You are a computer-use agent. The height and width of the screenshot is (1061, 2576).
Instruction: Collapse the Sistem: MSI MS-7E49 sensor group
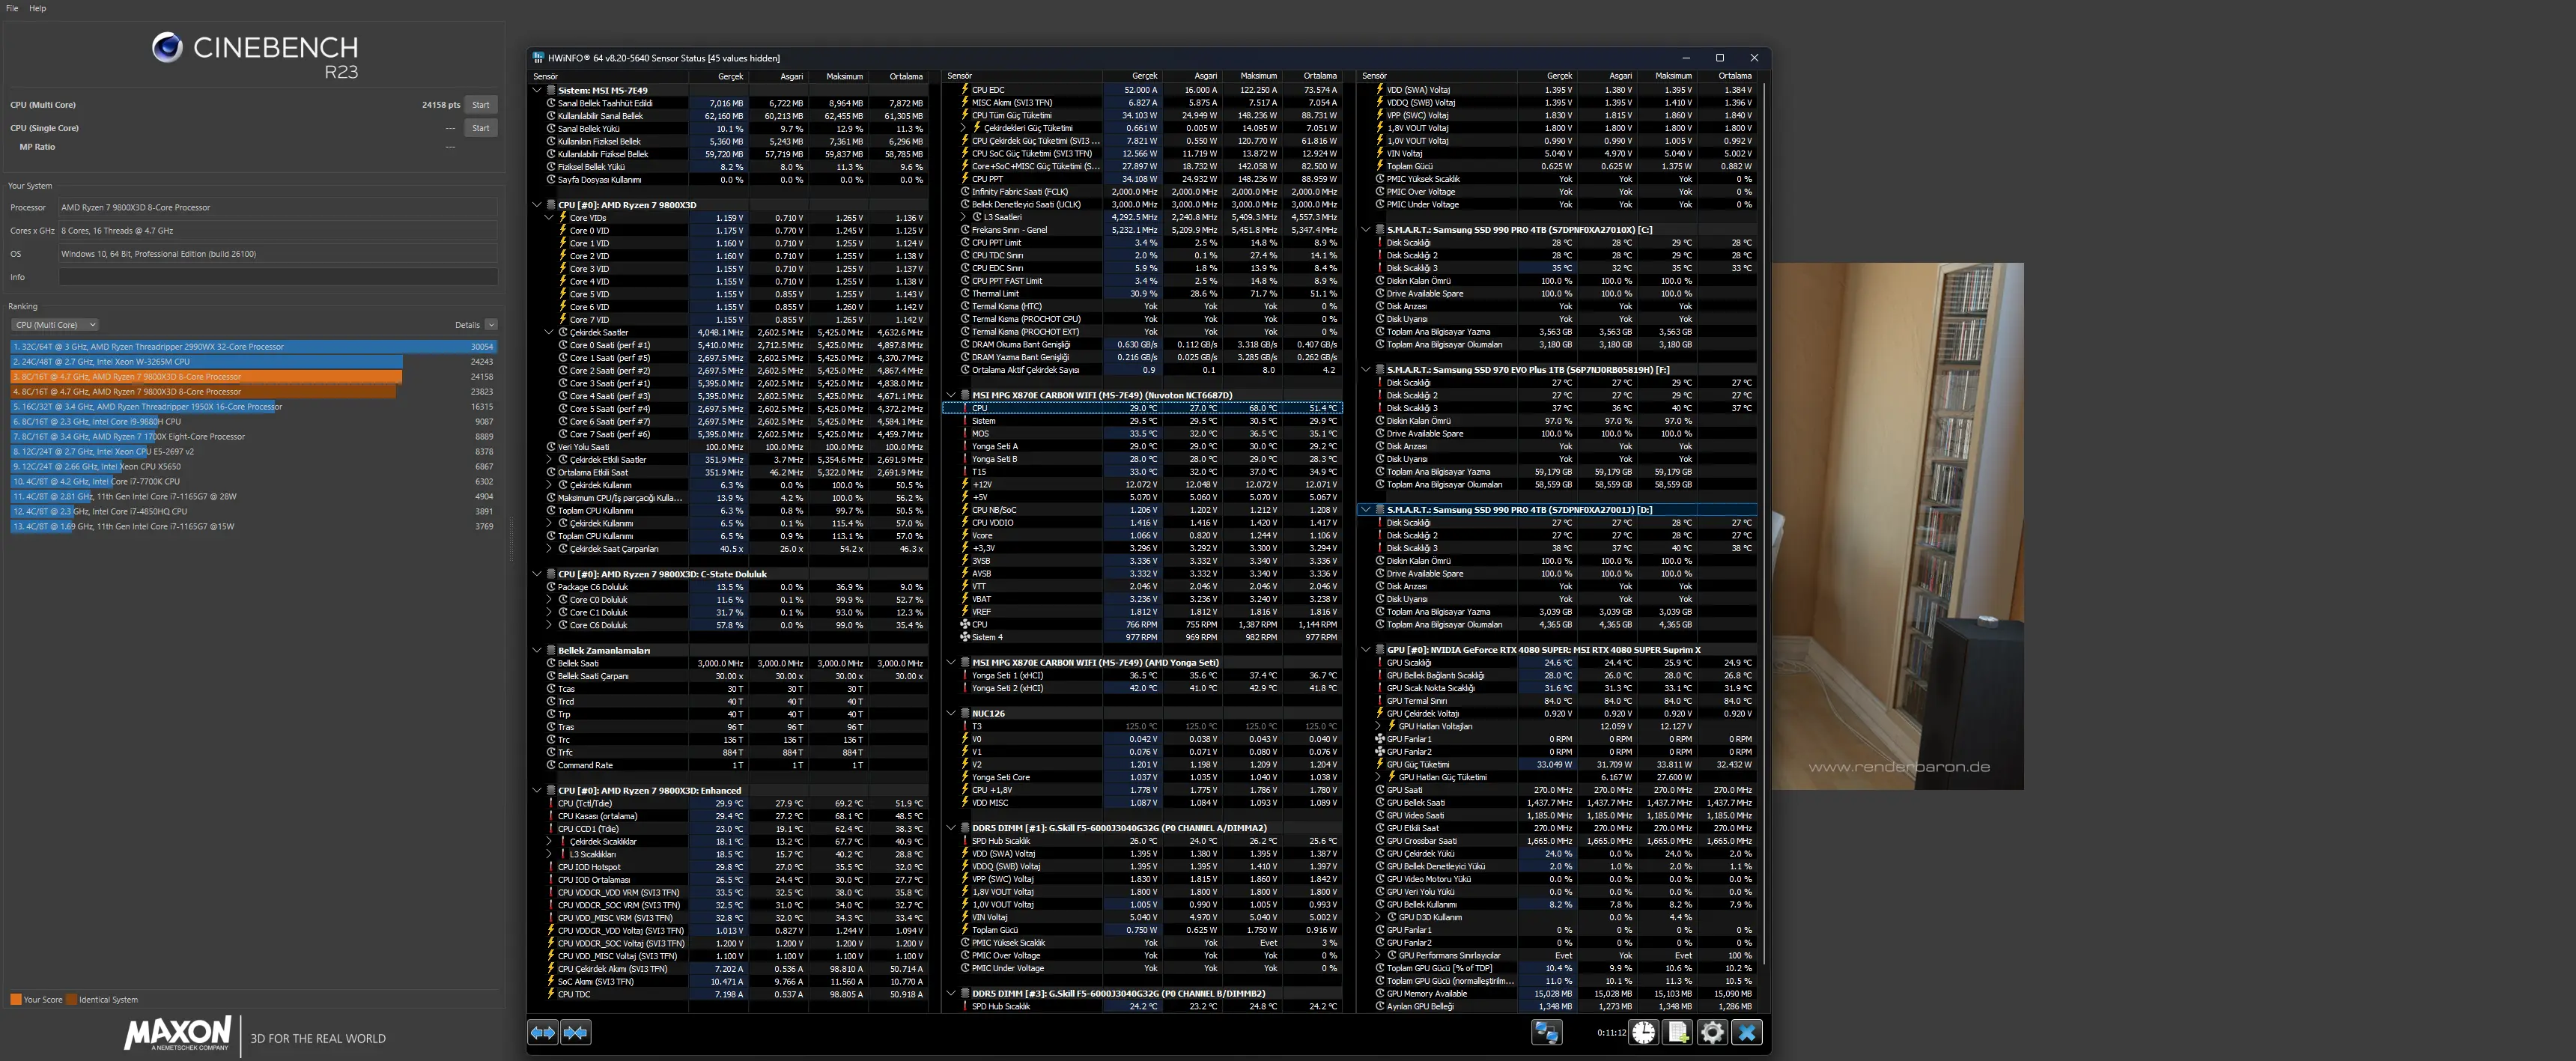[x=537, y=90]
